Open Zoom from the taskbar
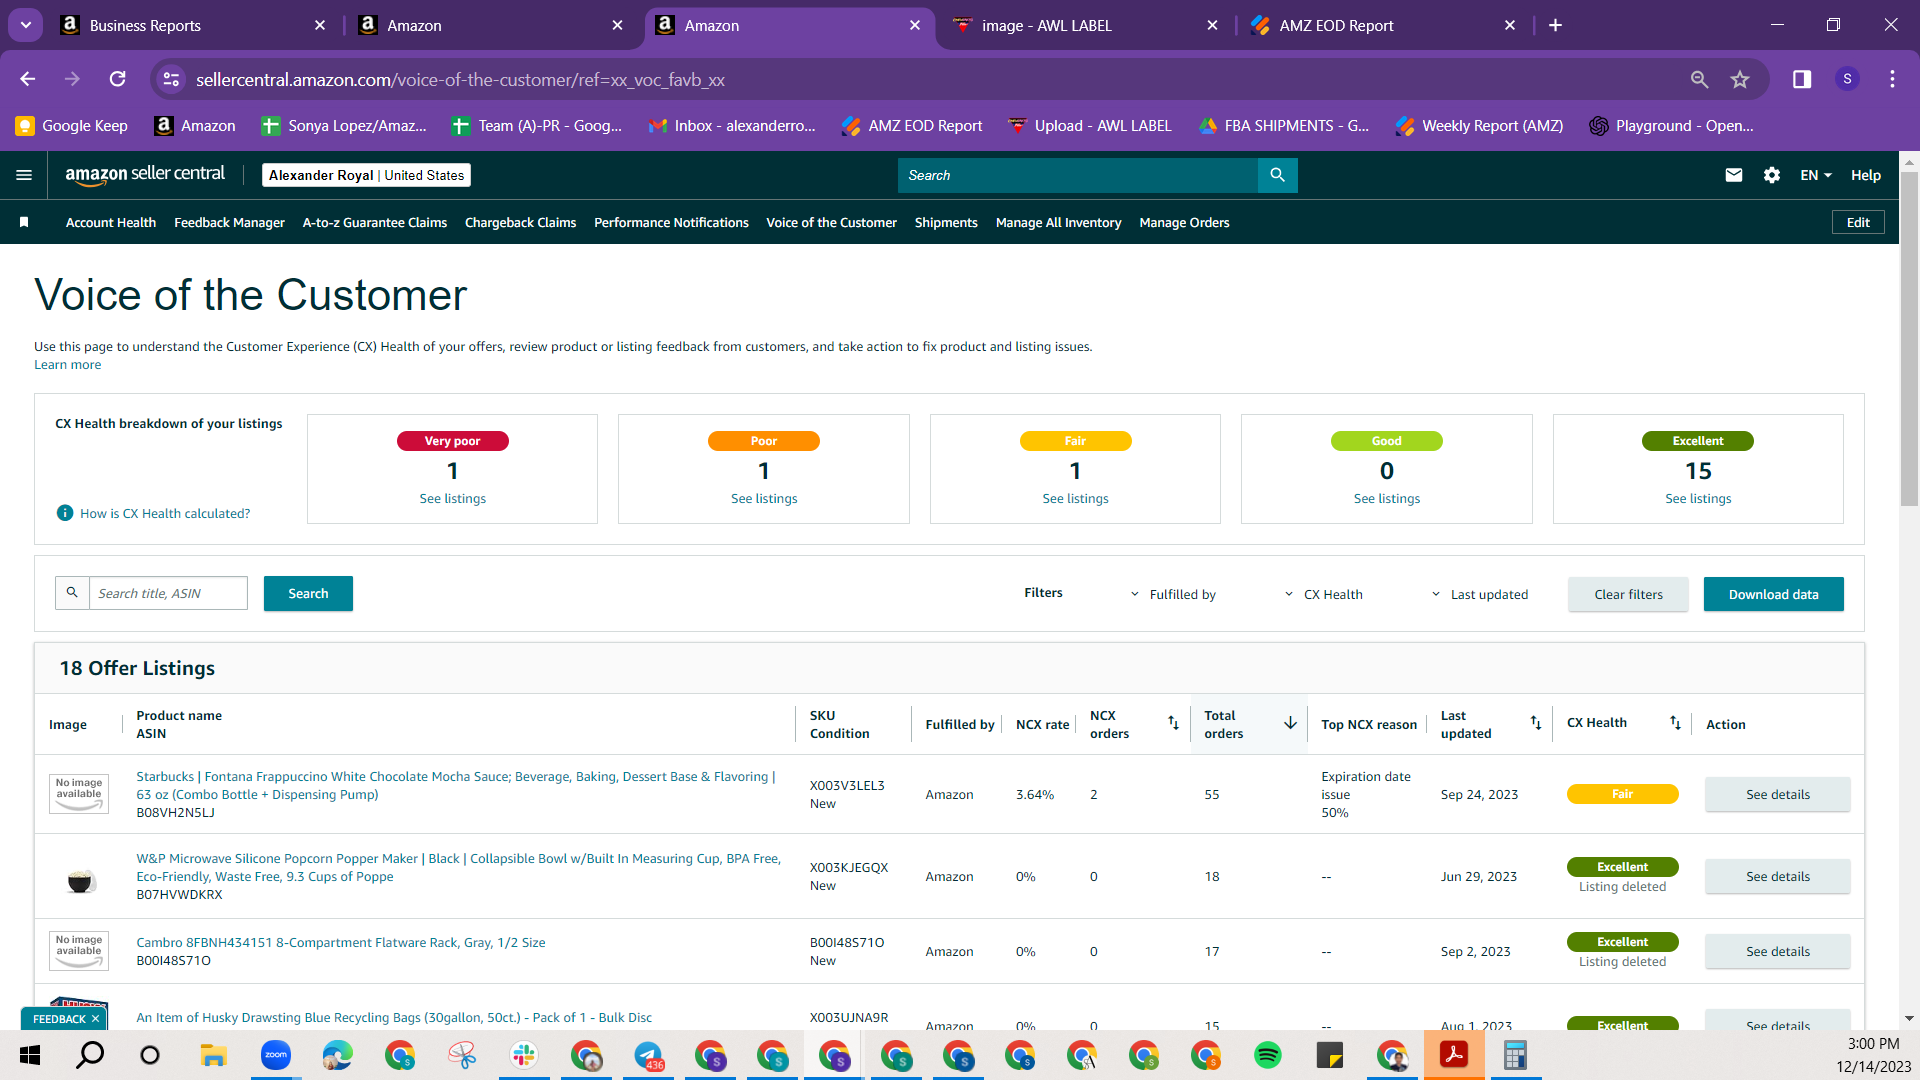Viewport: 1920px width, 1080px height. pos(276,1055)
